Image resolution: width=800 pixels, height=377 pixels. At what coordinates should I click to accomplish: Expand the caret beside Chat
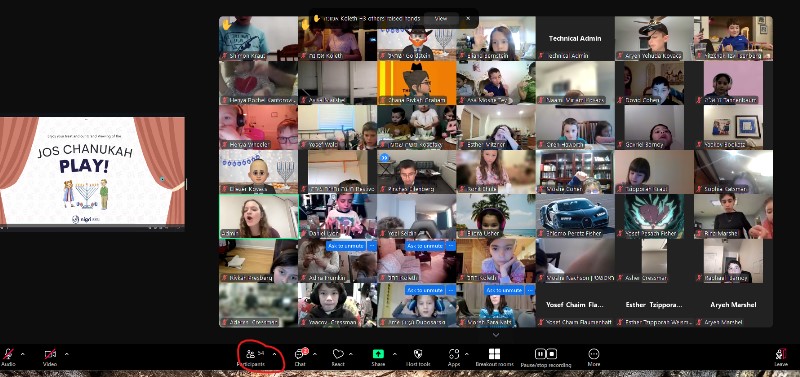pyautogui.click(x=315, y=354)
